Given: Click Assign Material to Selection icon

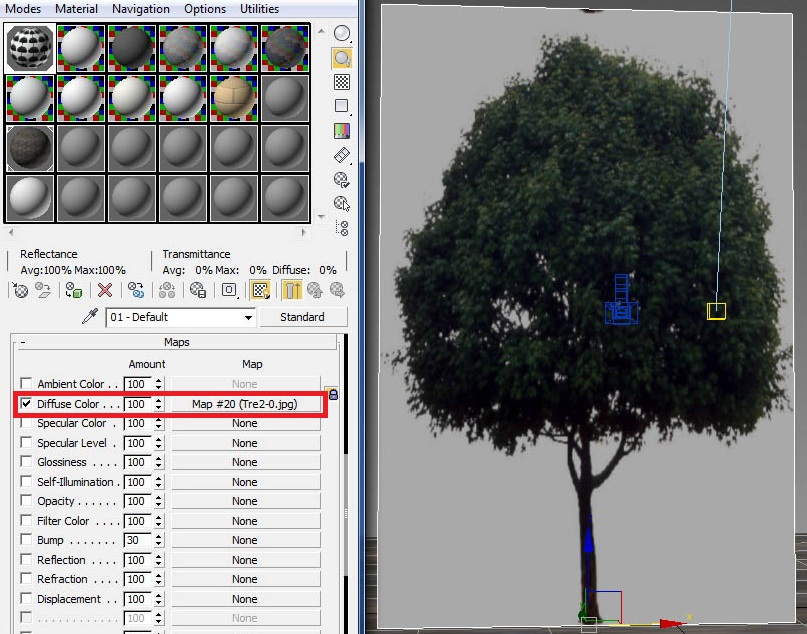Looking at the screenshot, I should 74,291.
